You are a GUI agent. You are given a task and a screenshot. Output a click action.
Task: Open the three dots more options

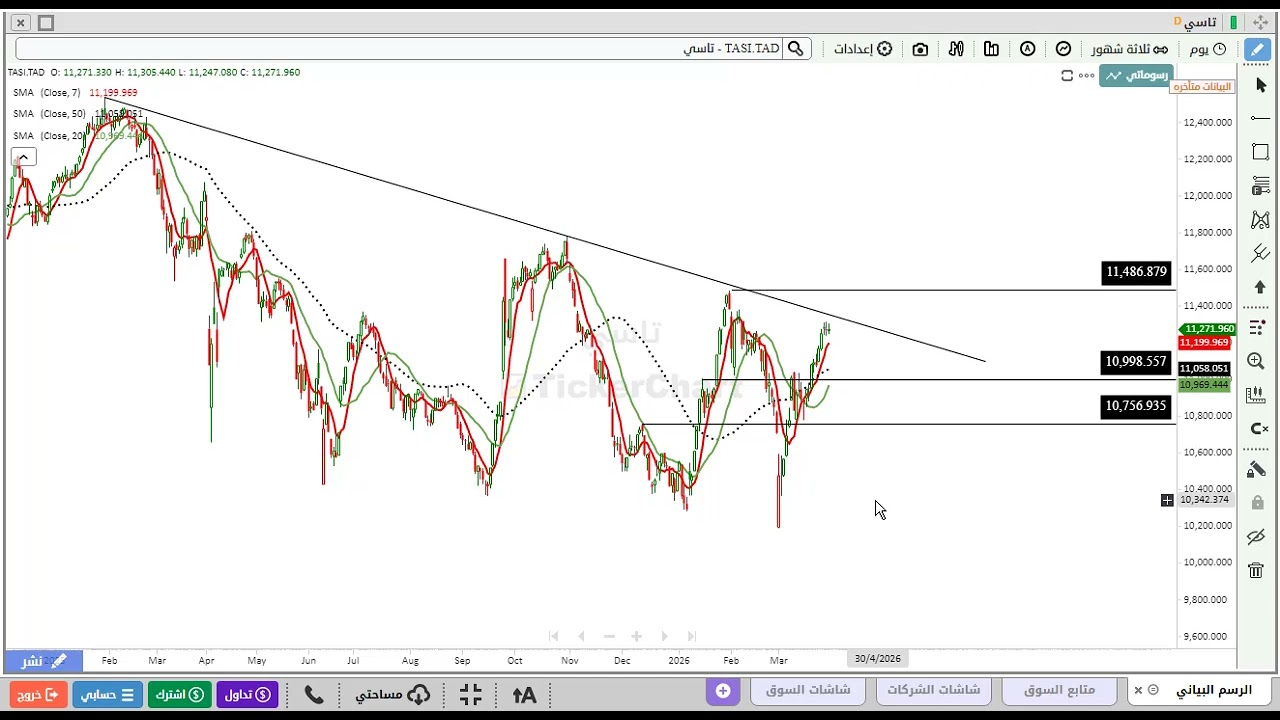coord(1086,76)
